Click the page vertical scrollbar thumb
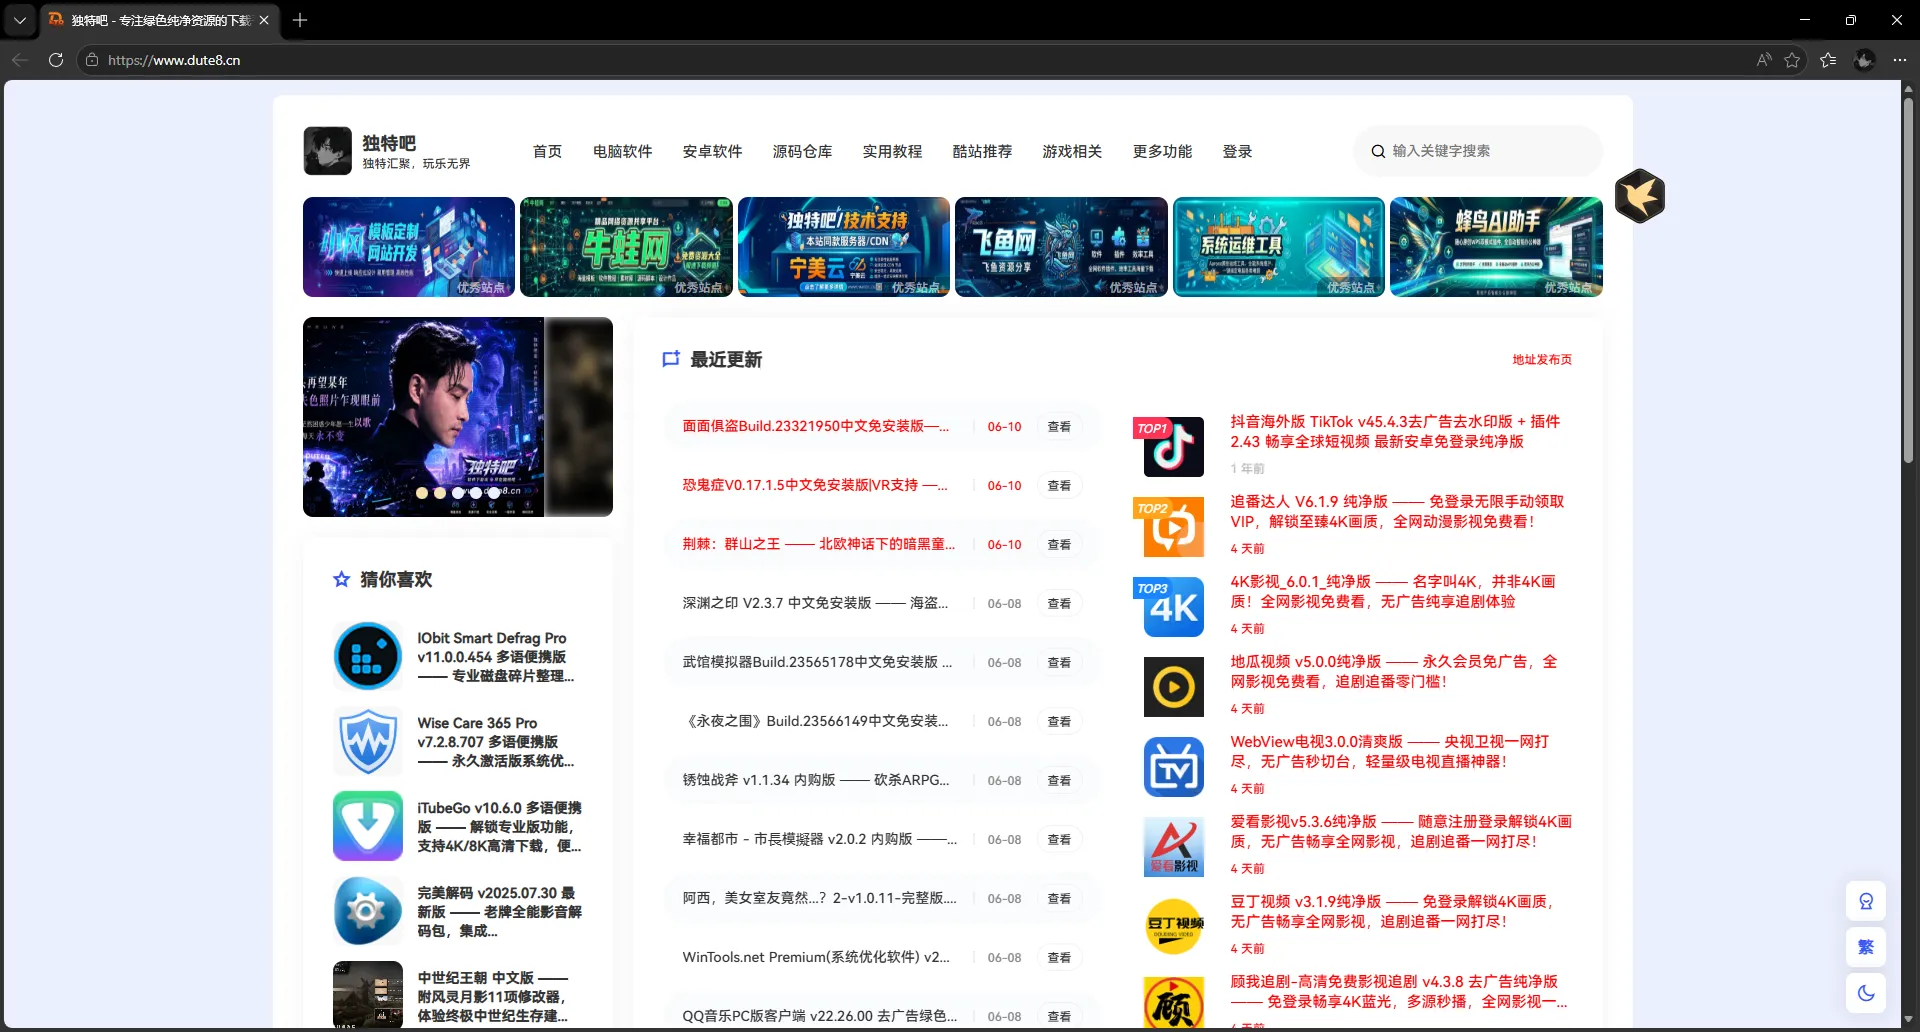Screen dimensions: 1920x1032 click(x=1908, y=280)
